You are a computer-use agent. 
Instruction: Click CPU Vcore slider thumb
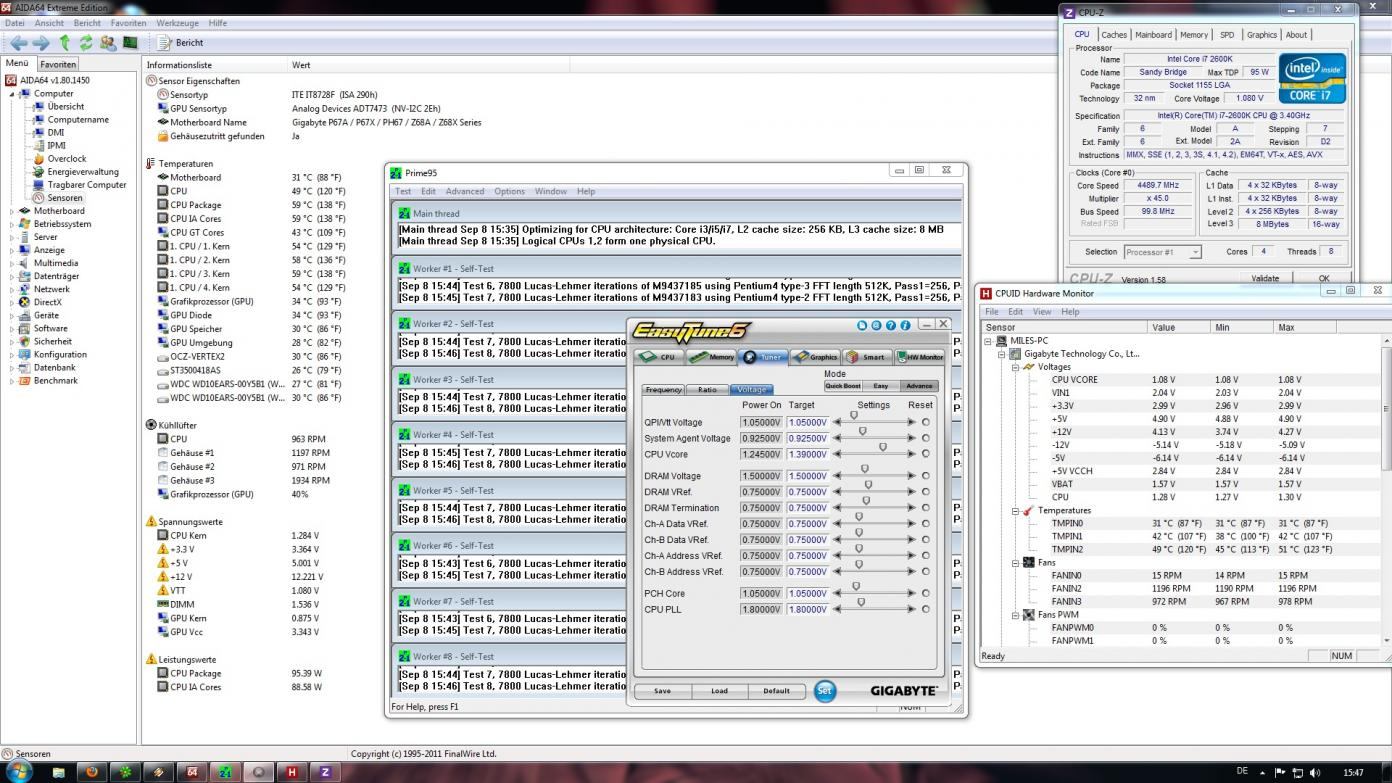[x=882, y=448]
